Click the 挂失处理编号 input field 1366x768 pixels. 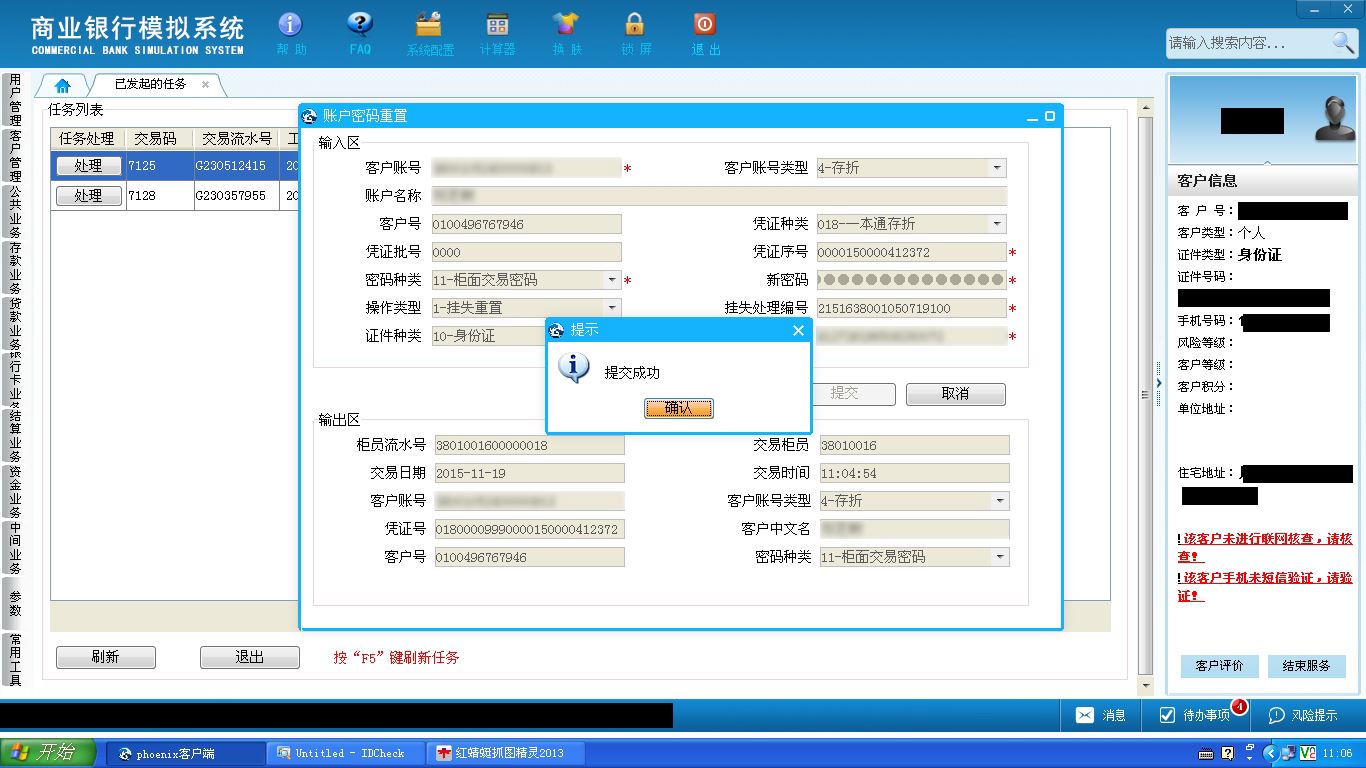(x=911, y=308)
